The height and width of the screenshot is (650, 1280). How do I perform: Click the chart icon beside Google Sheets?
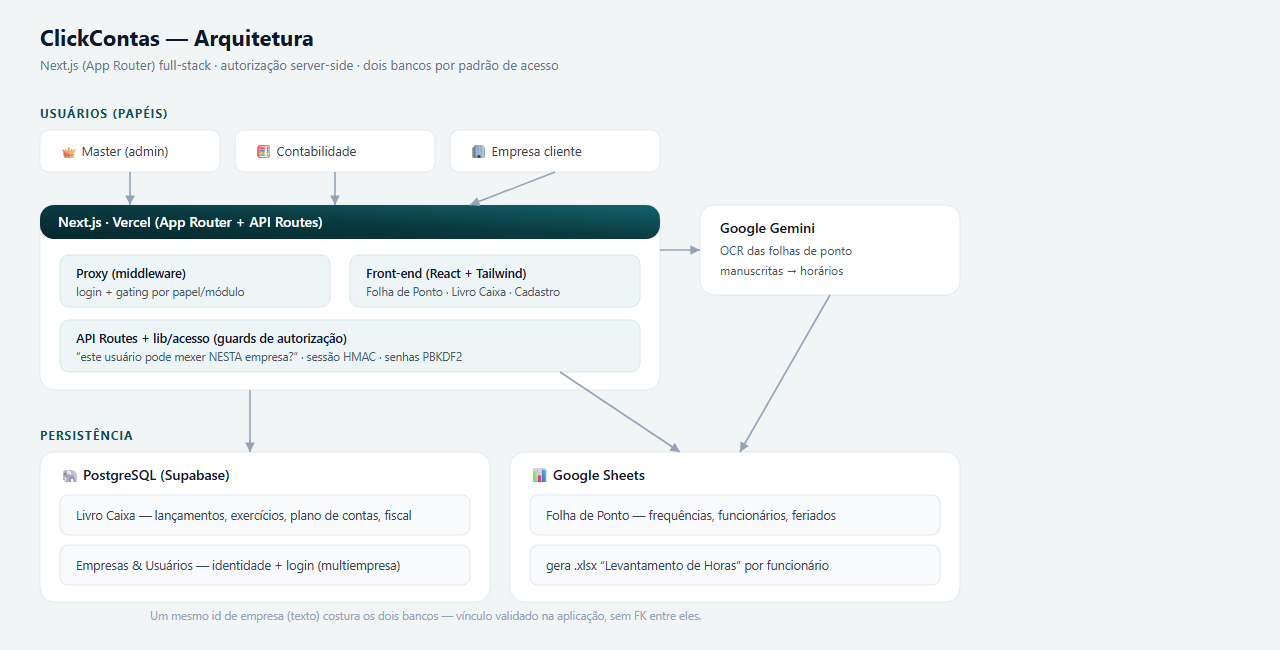539,476
